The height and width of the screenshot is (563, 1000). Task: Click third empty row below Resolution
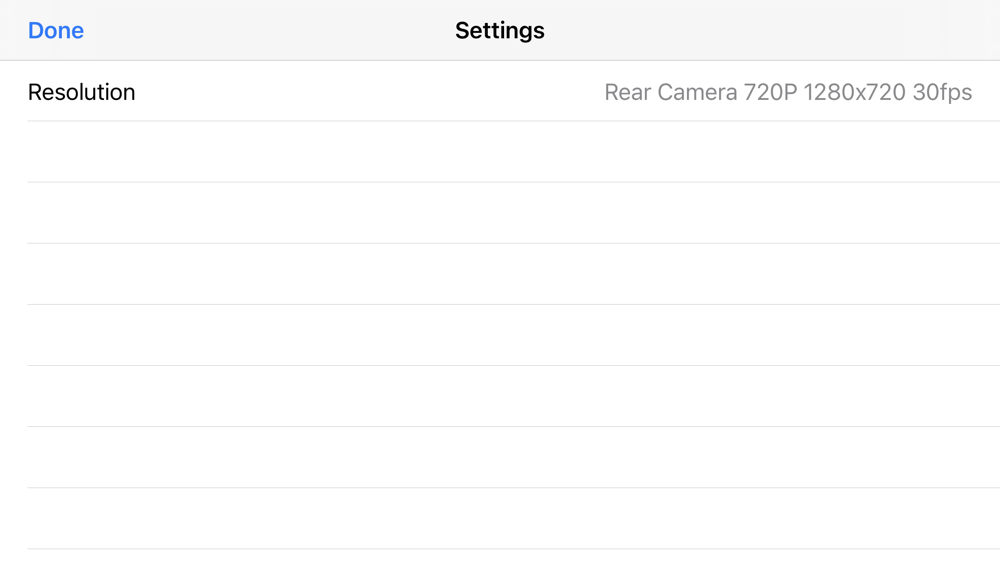click(500, 274)
